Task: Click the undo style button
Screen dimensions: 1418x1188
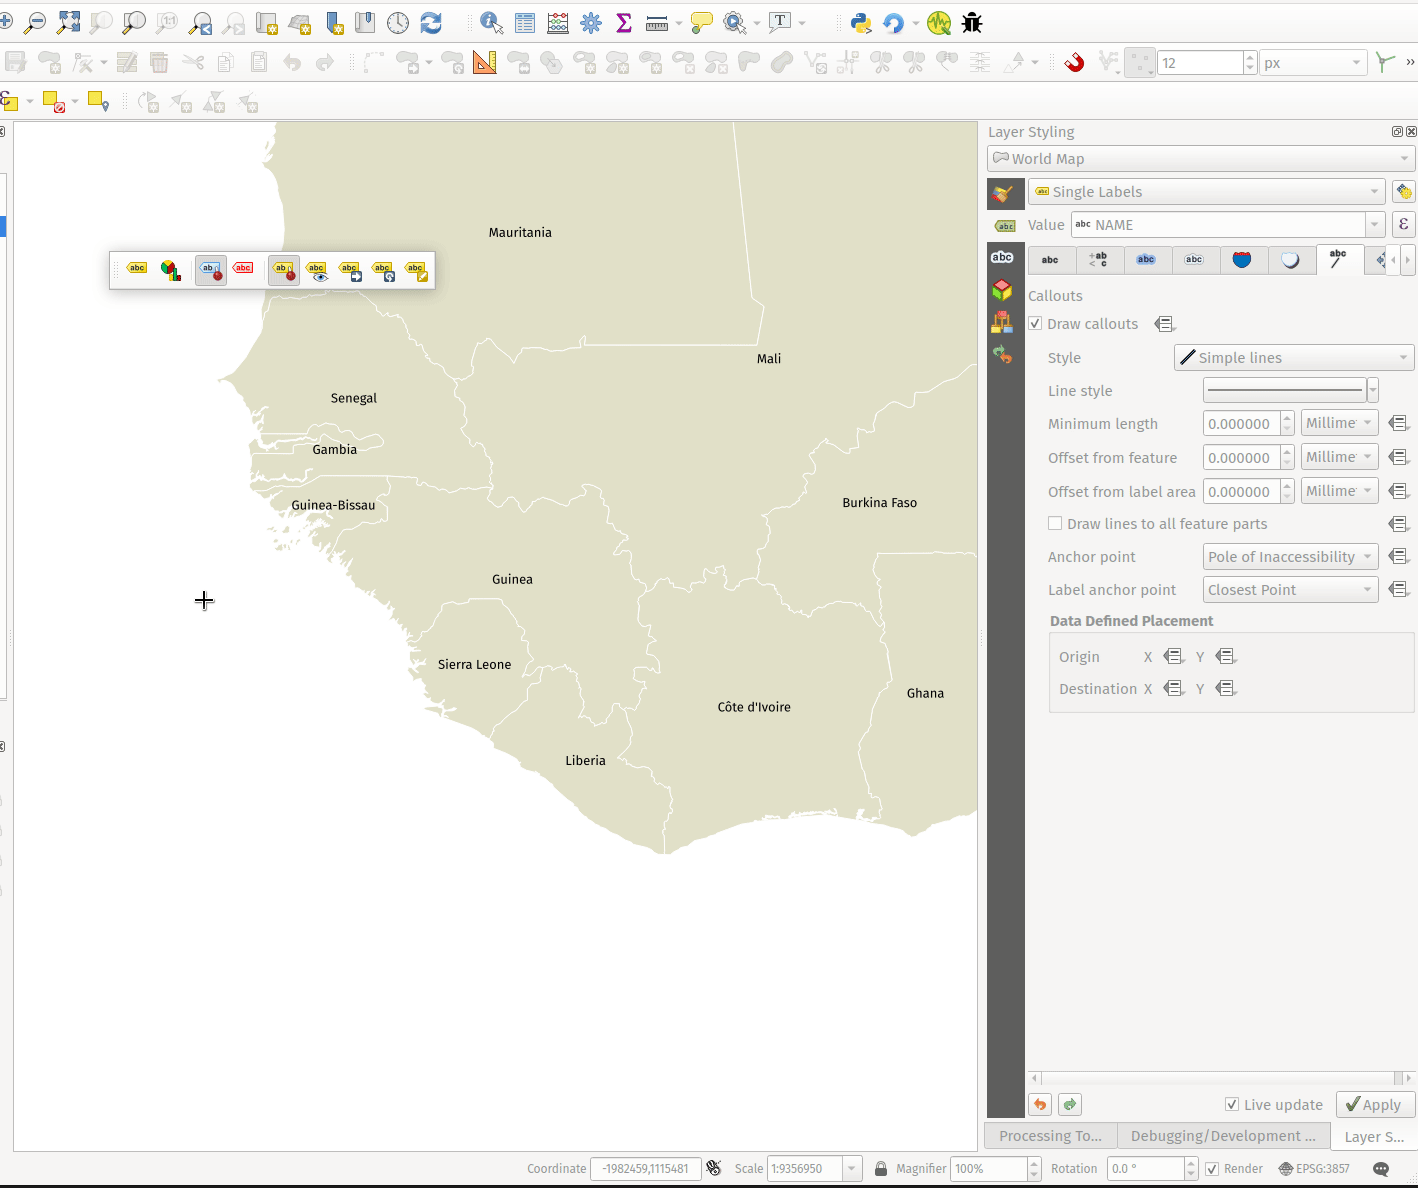Action: (x=1040, y=1105)
